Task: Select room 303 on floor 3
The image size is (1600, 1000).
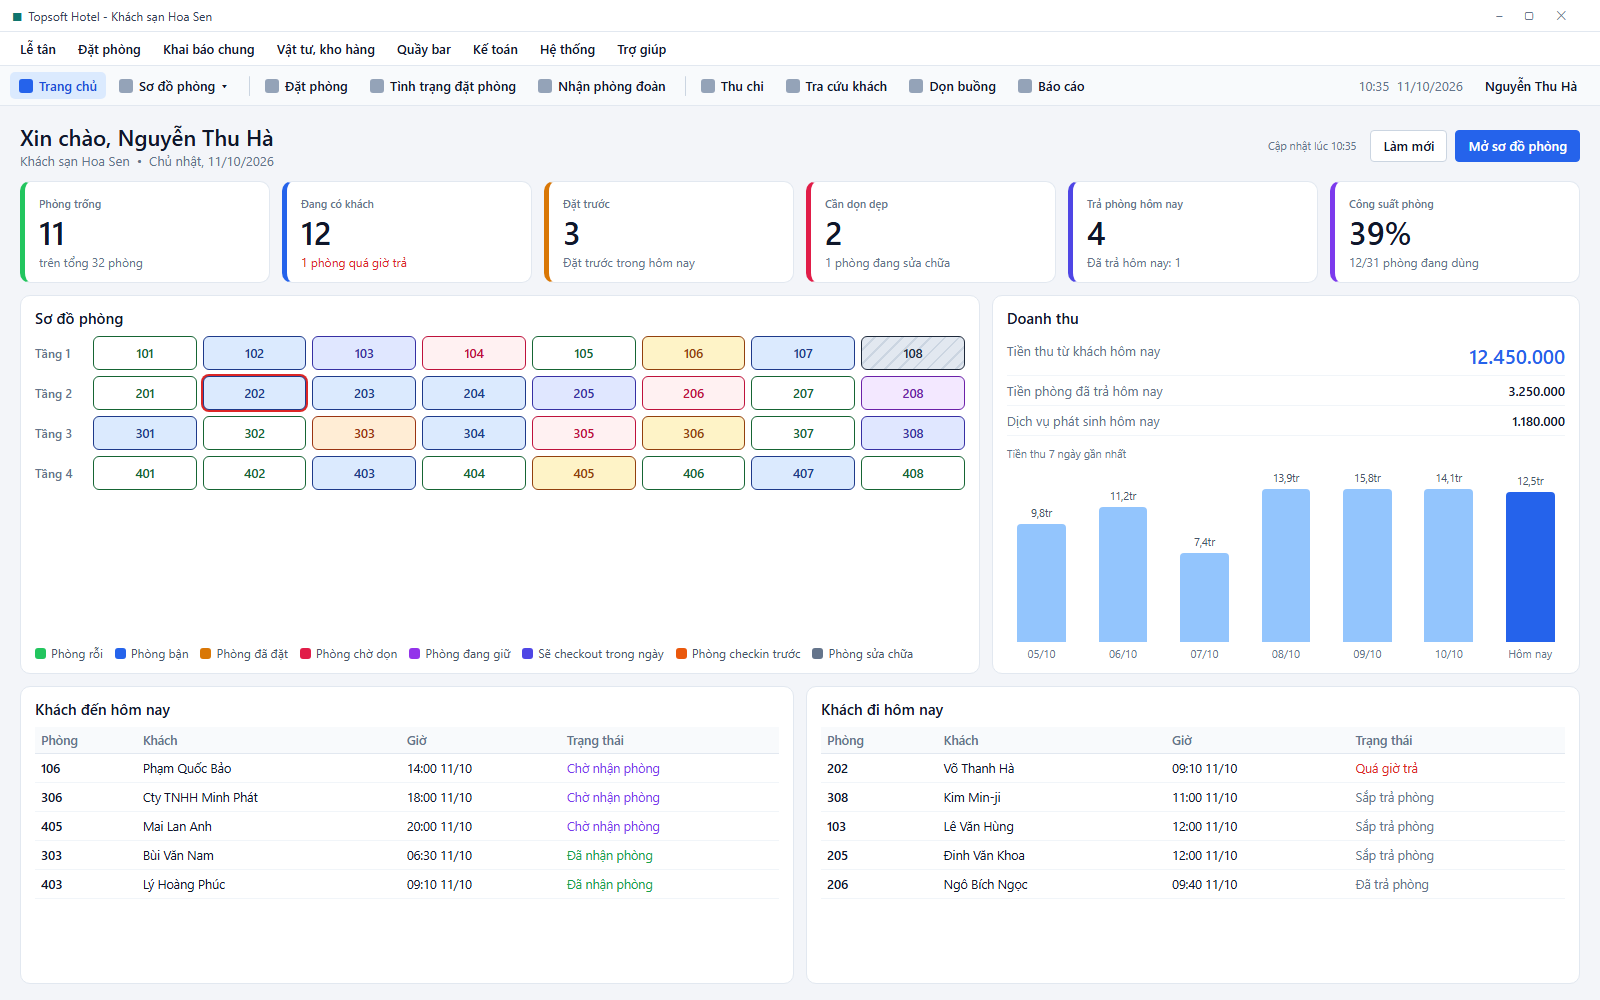Action: pos(364,433)
